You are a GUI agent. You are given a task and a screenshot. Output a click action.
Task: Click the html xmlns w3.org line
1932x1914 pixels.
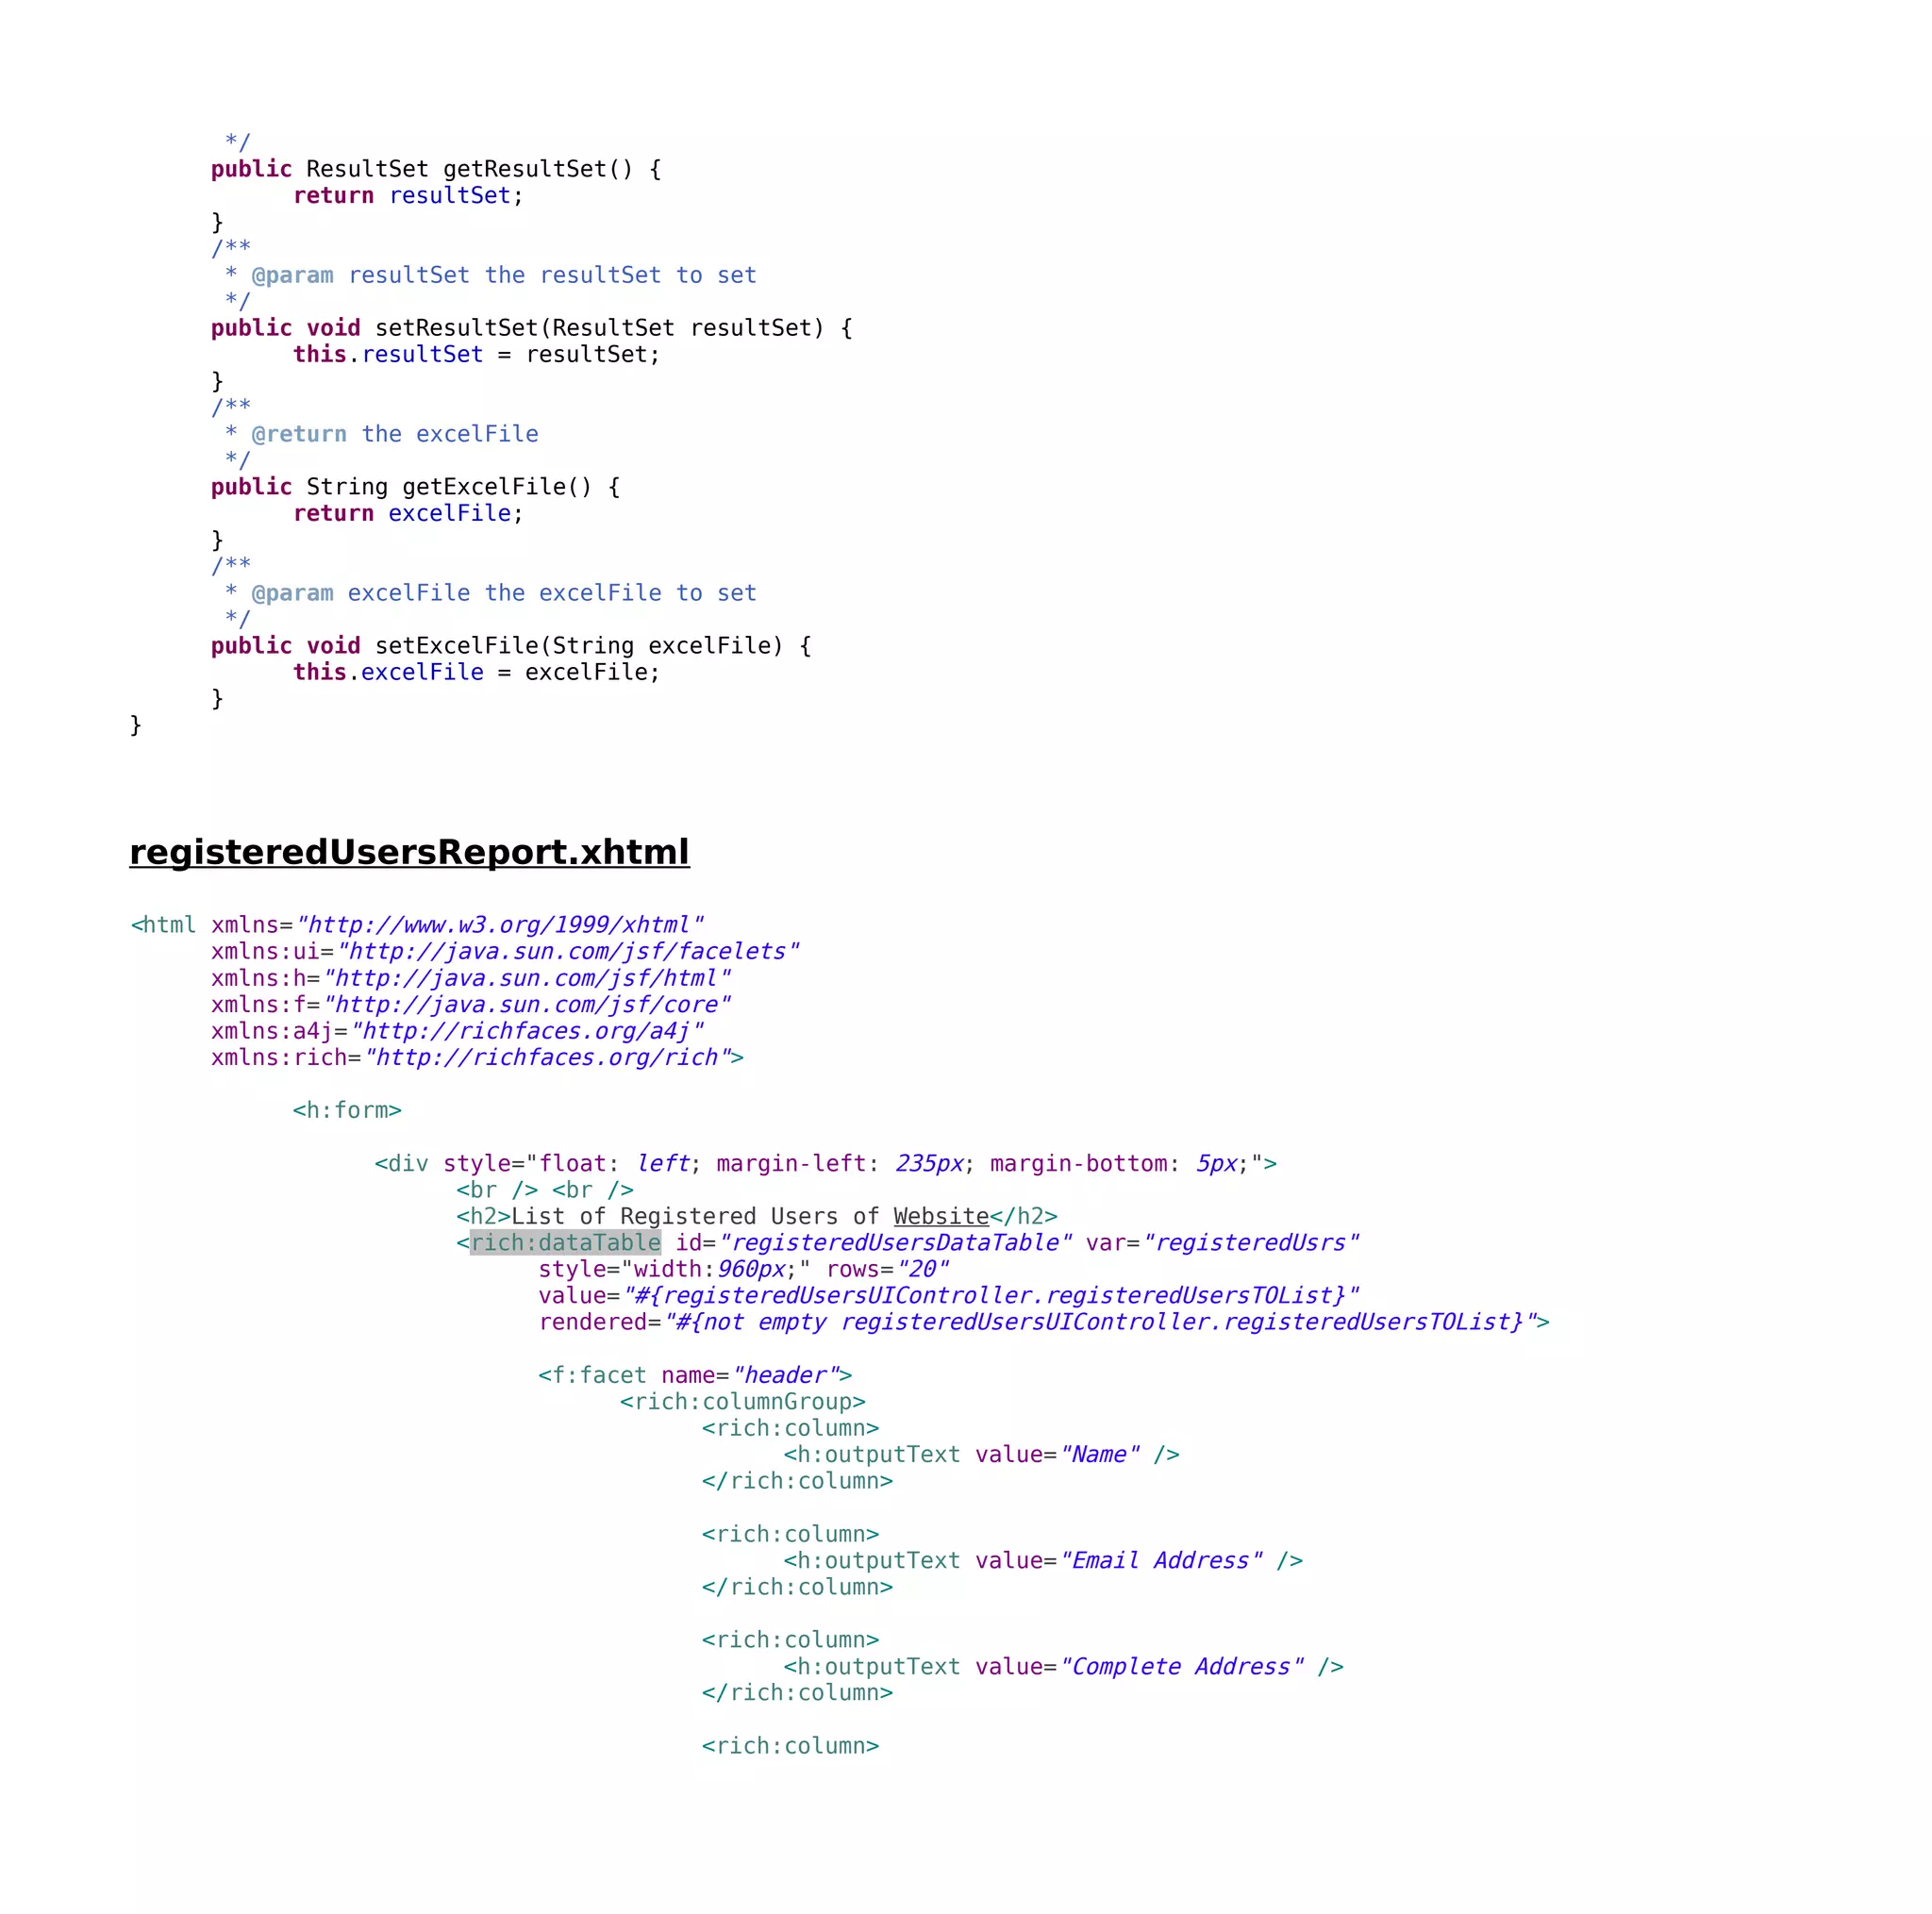(x=417, y=925)
